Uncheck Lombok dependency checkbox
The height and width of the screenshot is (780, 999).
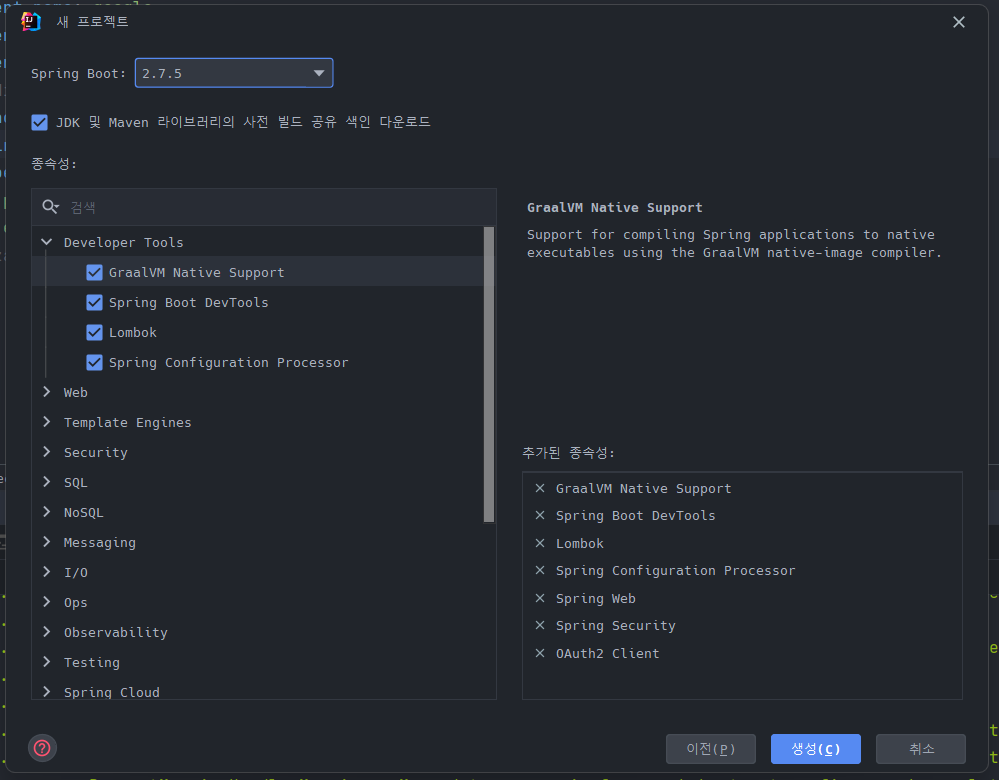[94, 332]
